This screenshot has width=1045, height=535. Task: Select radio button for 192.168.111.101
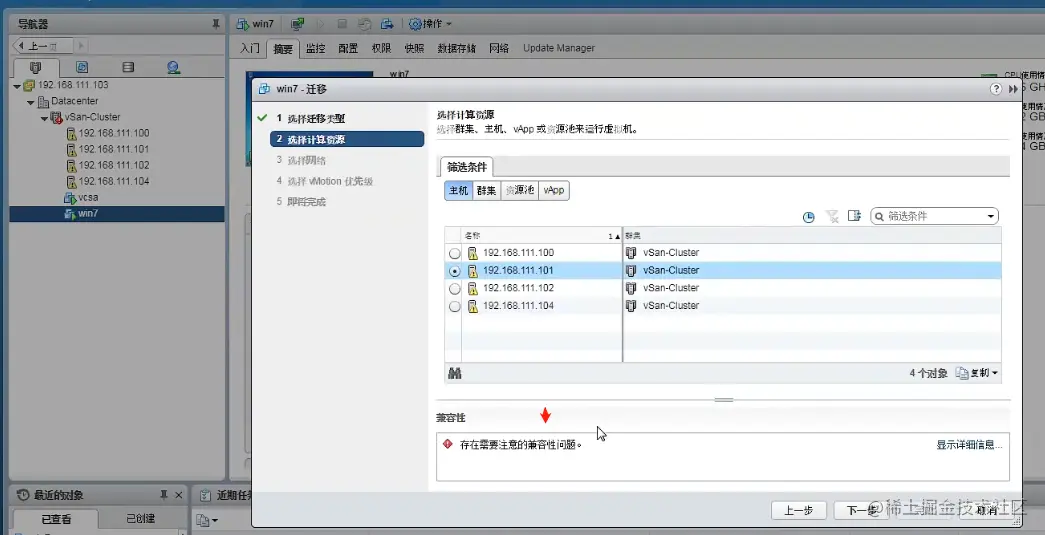pyautogui.click(x=455, y=271)
